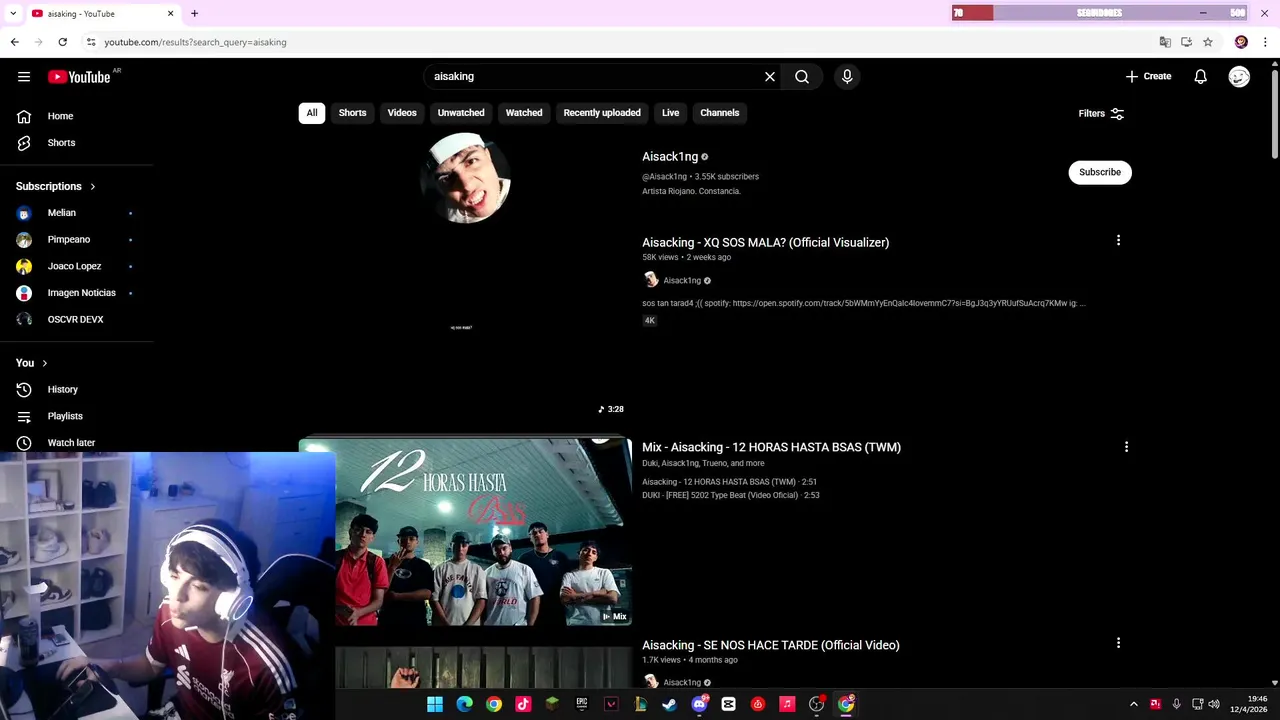Open YouTube notifications bell
This screenshot has width=1280, height=720.
point(1200,76)
